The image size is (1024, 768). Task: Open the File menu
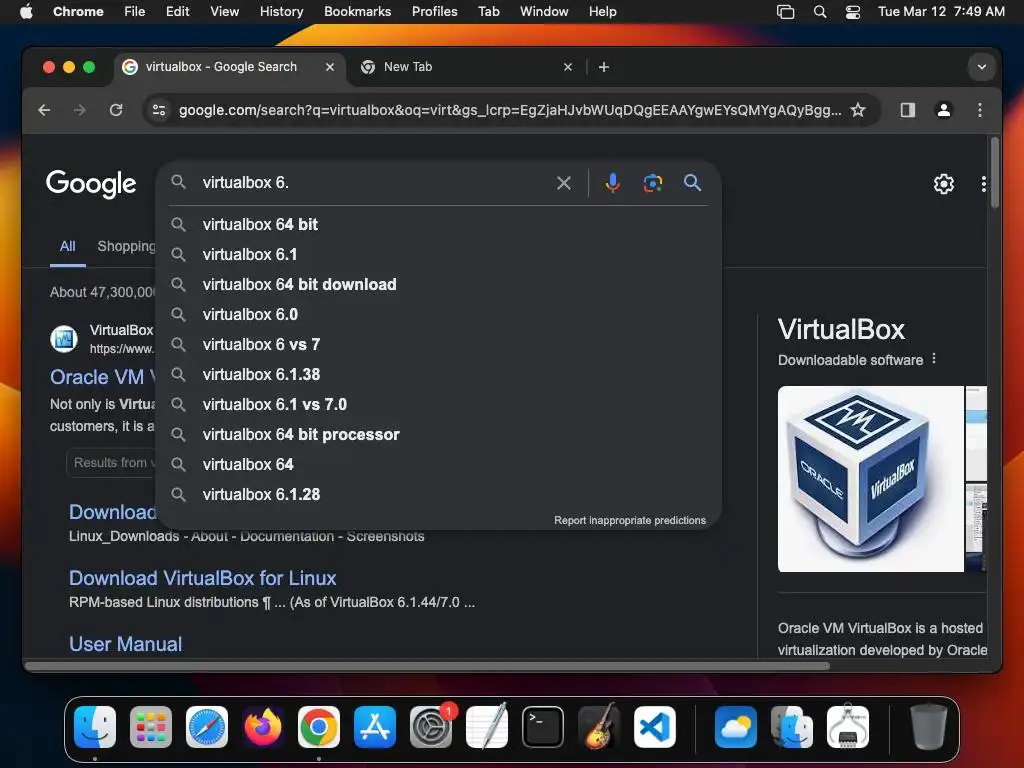pyautogui.click(x=135, y=12)
